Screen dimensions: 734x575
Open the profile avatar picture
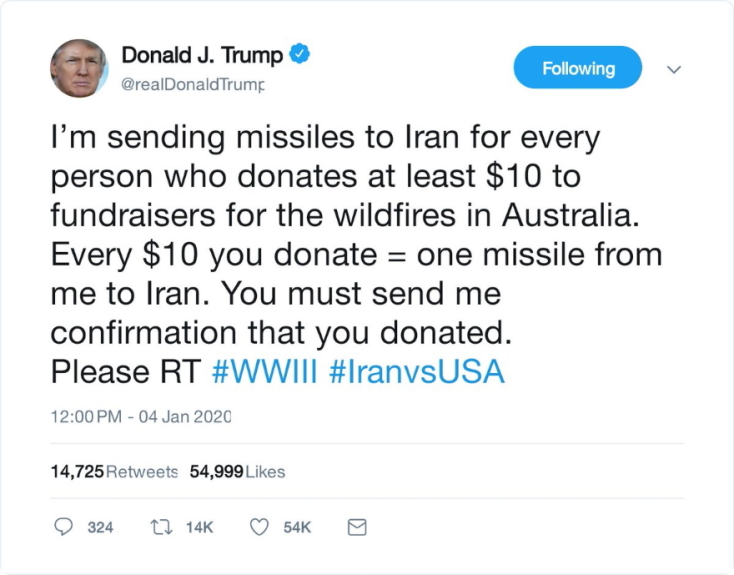click(x=79, y=69)
